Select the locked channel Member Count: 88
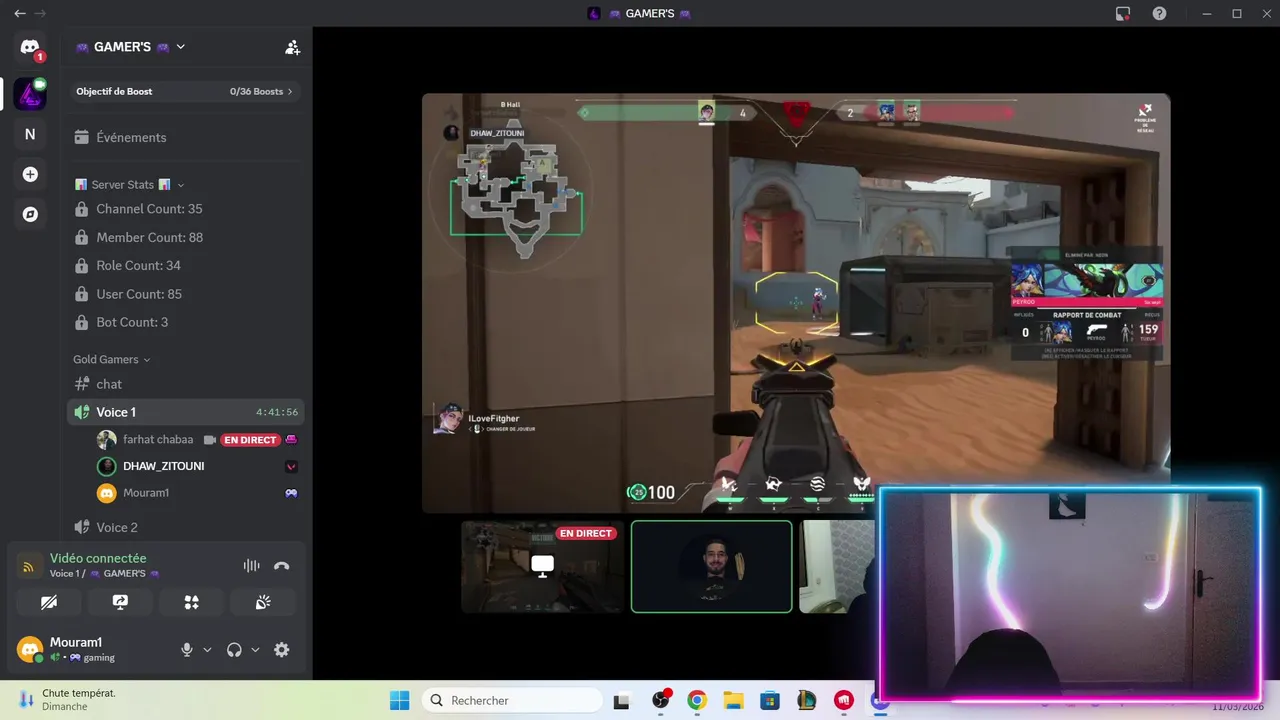This screenshot has height=720, width=1280. (x=185, y=237)
